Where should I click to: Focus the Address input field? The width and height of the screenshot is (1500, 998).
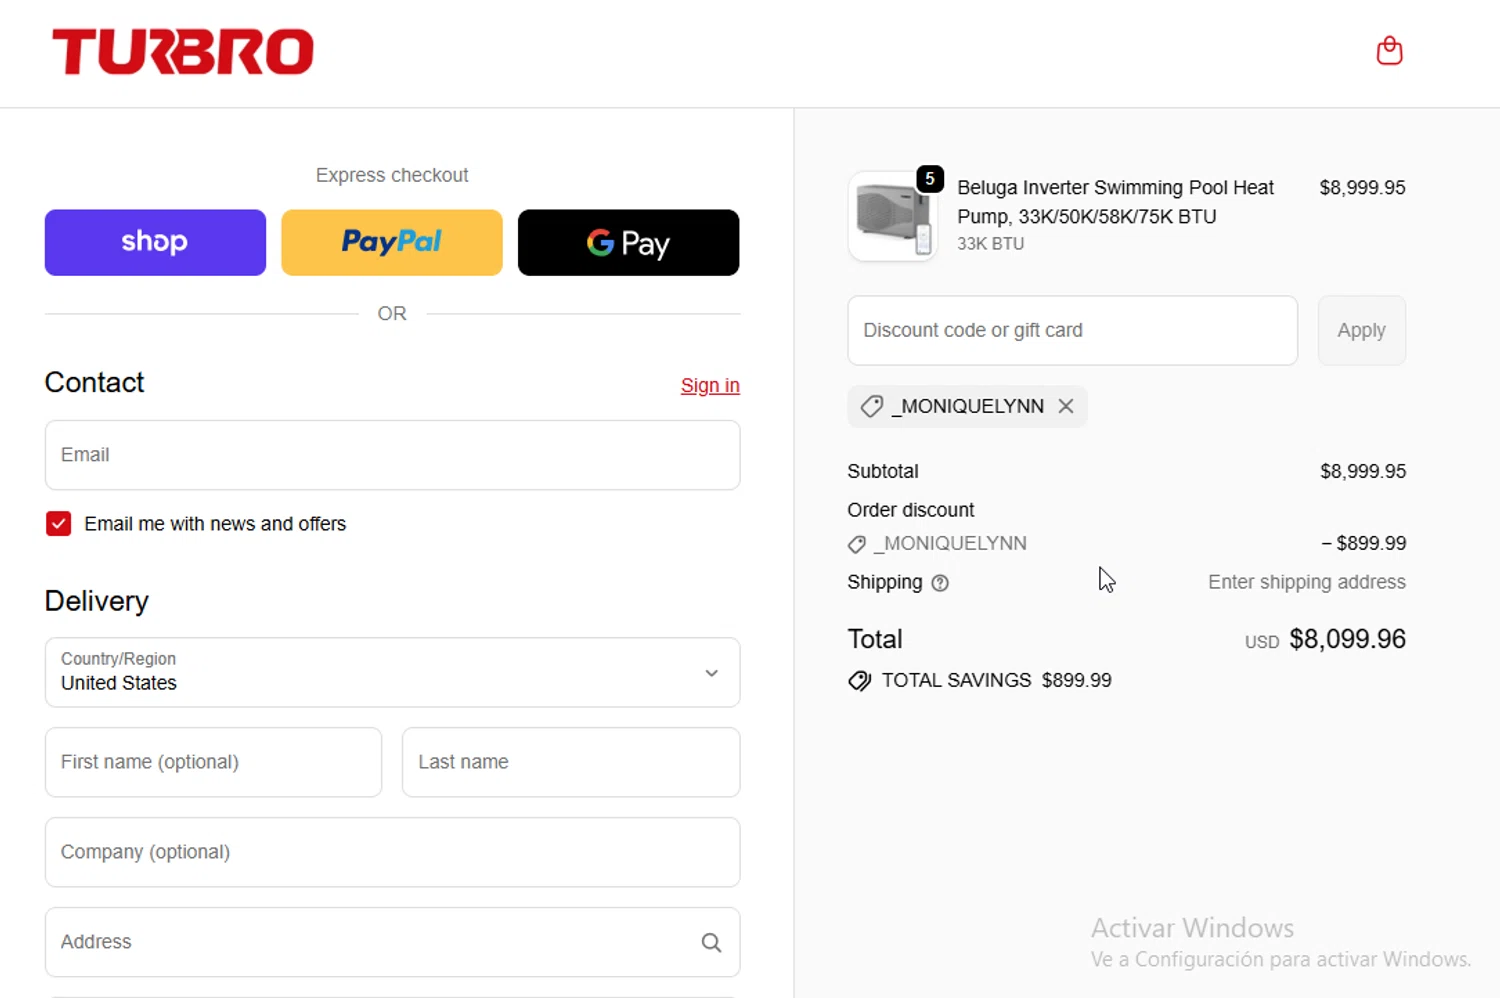pos(392,942)
